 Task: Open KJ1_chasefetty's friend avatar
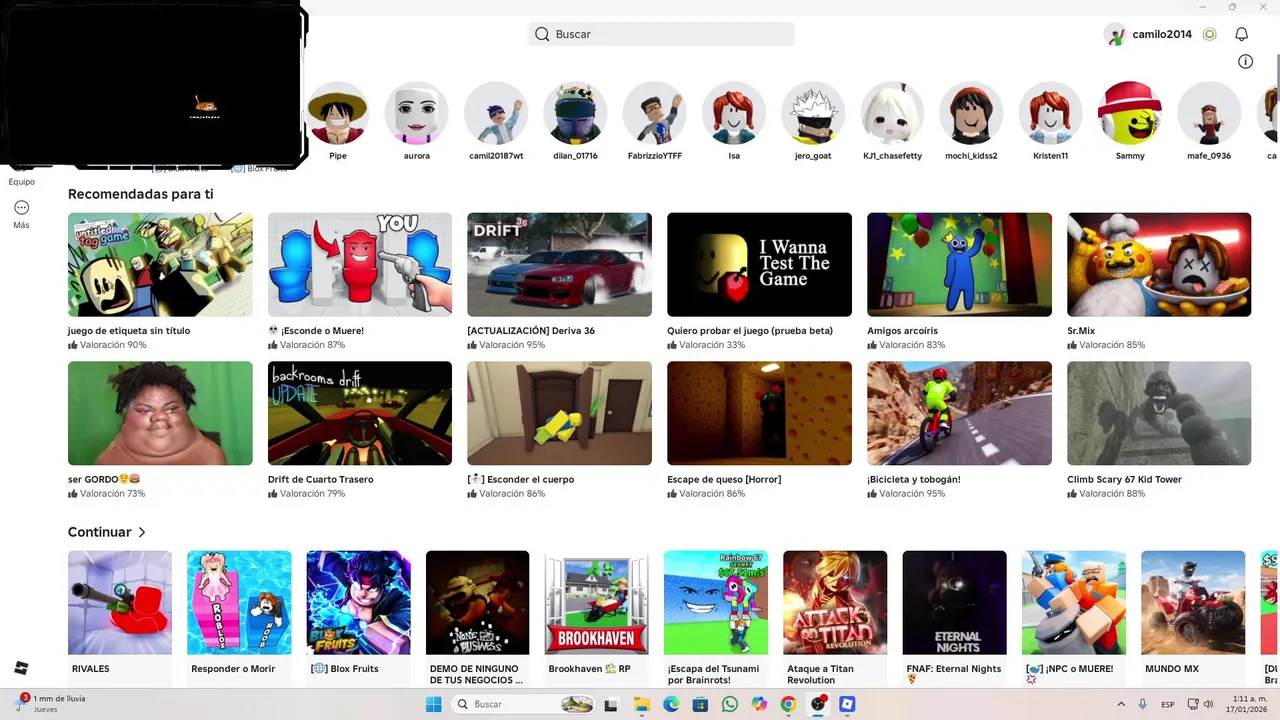(x=892, y=113)
